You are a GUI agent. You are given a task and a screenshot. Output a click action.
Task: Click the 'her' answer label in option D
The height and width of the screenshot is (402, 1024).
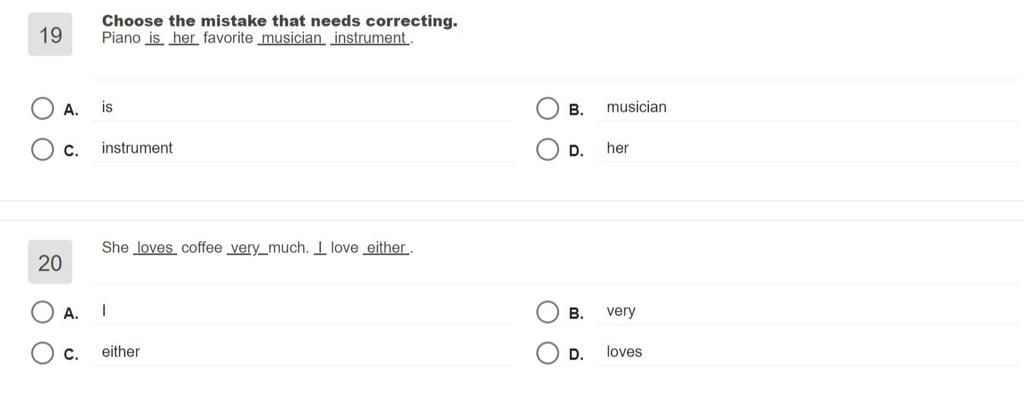[617, 148]
